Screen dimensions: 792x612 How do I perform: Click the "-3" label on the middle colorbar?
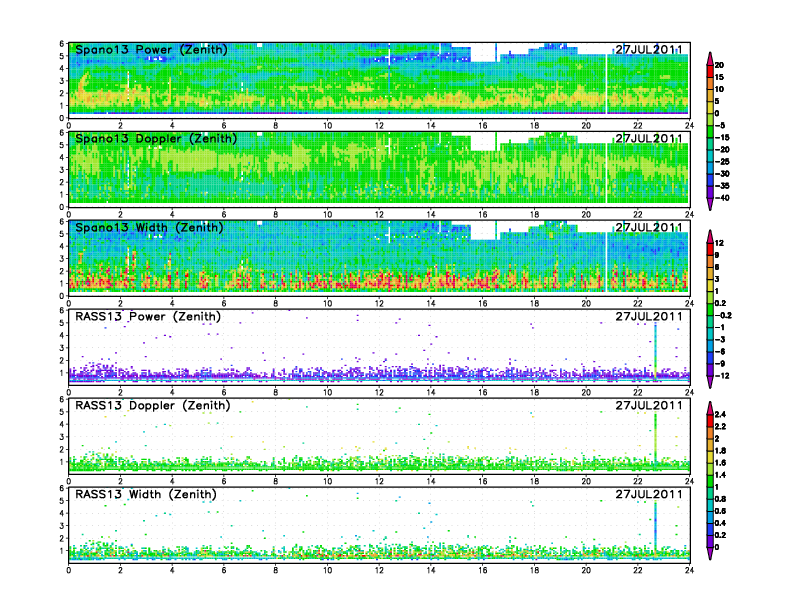pos(720,339)
